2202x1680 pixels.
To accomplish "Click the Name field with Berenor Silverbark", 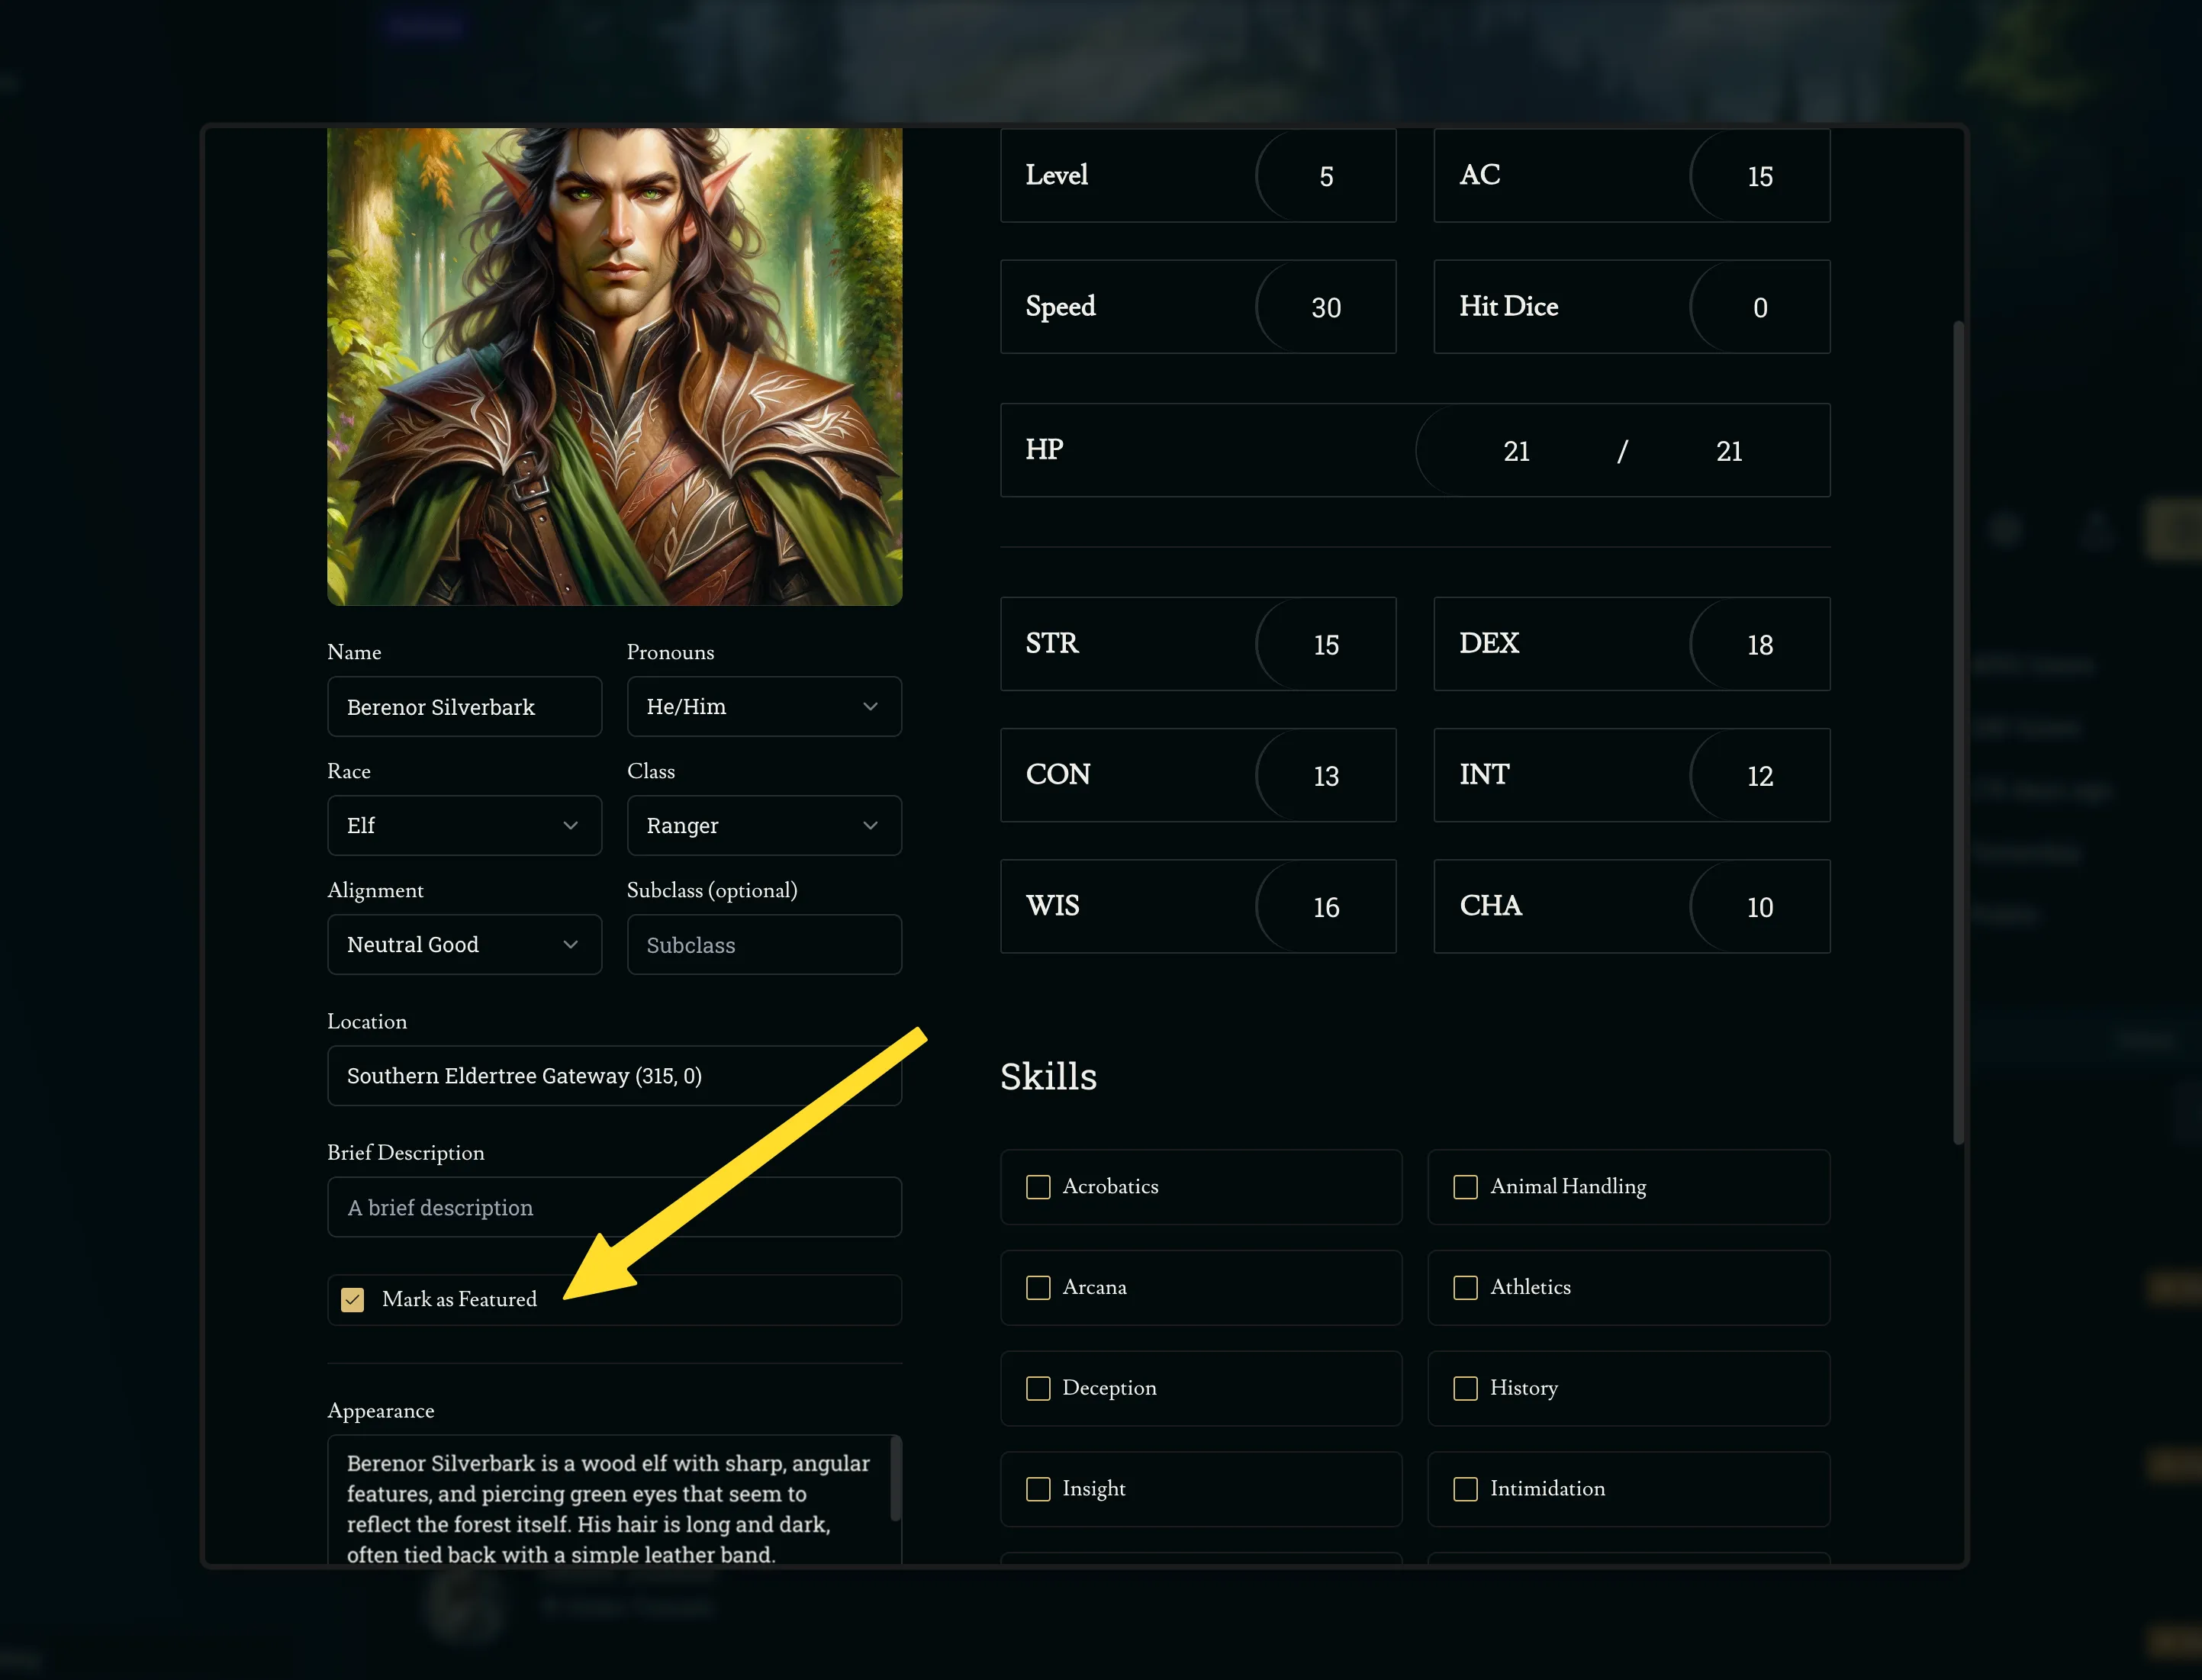I will point(464,706).
